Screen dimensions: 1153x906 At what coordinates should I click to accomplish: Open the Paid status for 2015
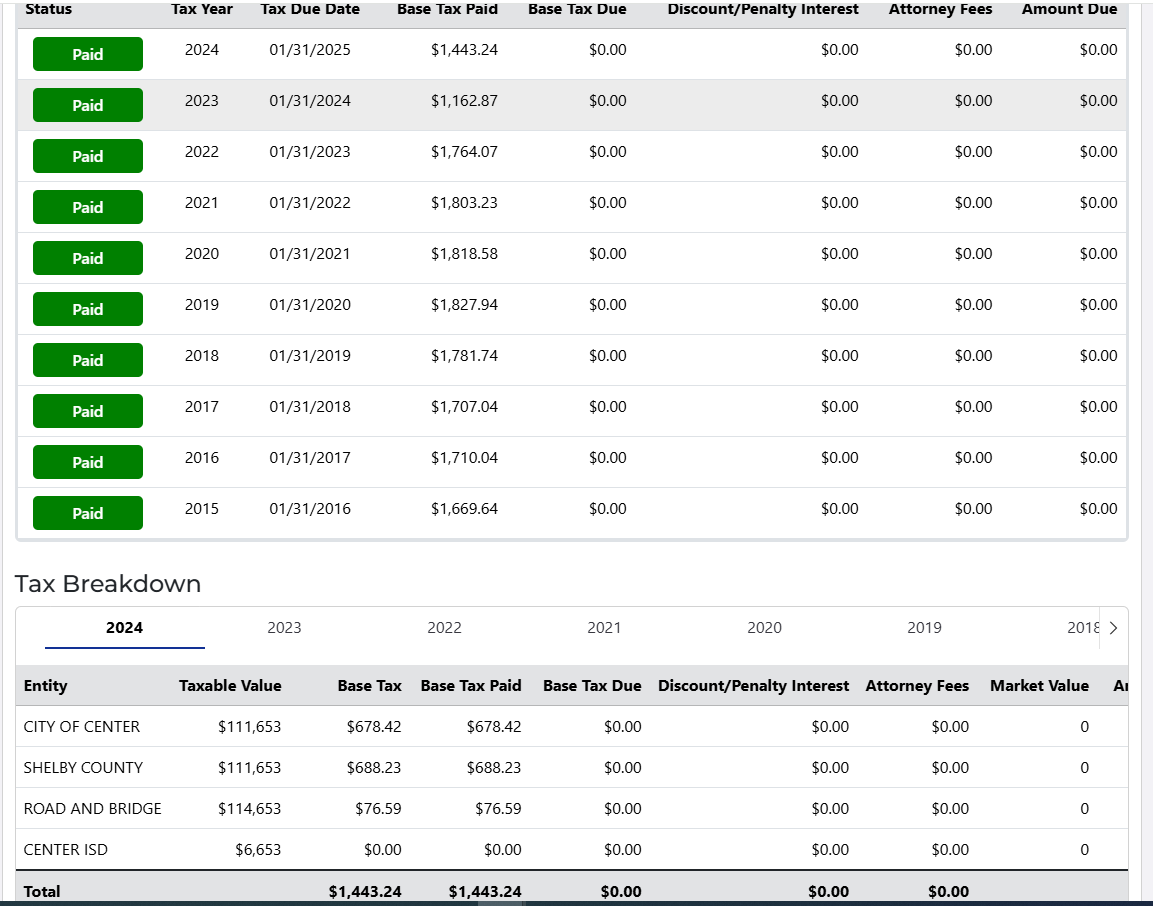click(x=88, y=513)
